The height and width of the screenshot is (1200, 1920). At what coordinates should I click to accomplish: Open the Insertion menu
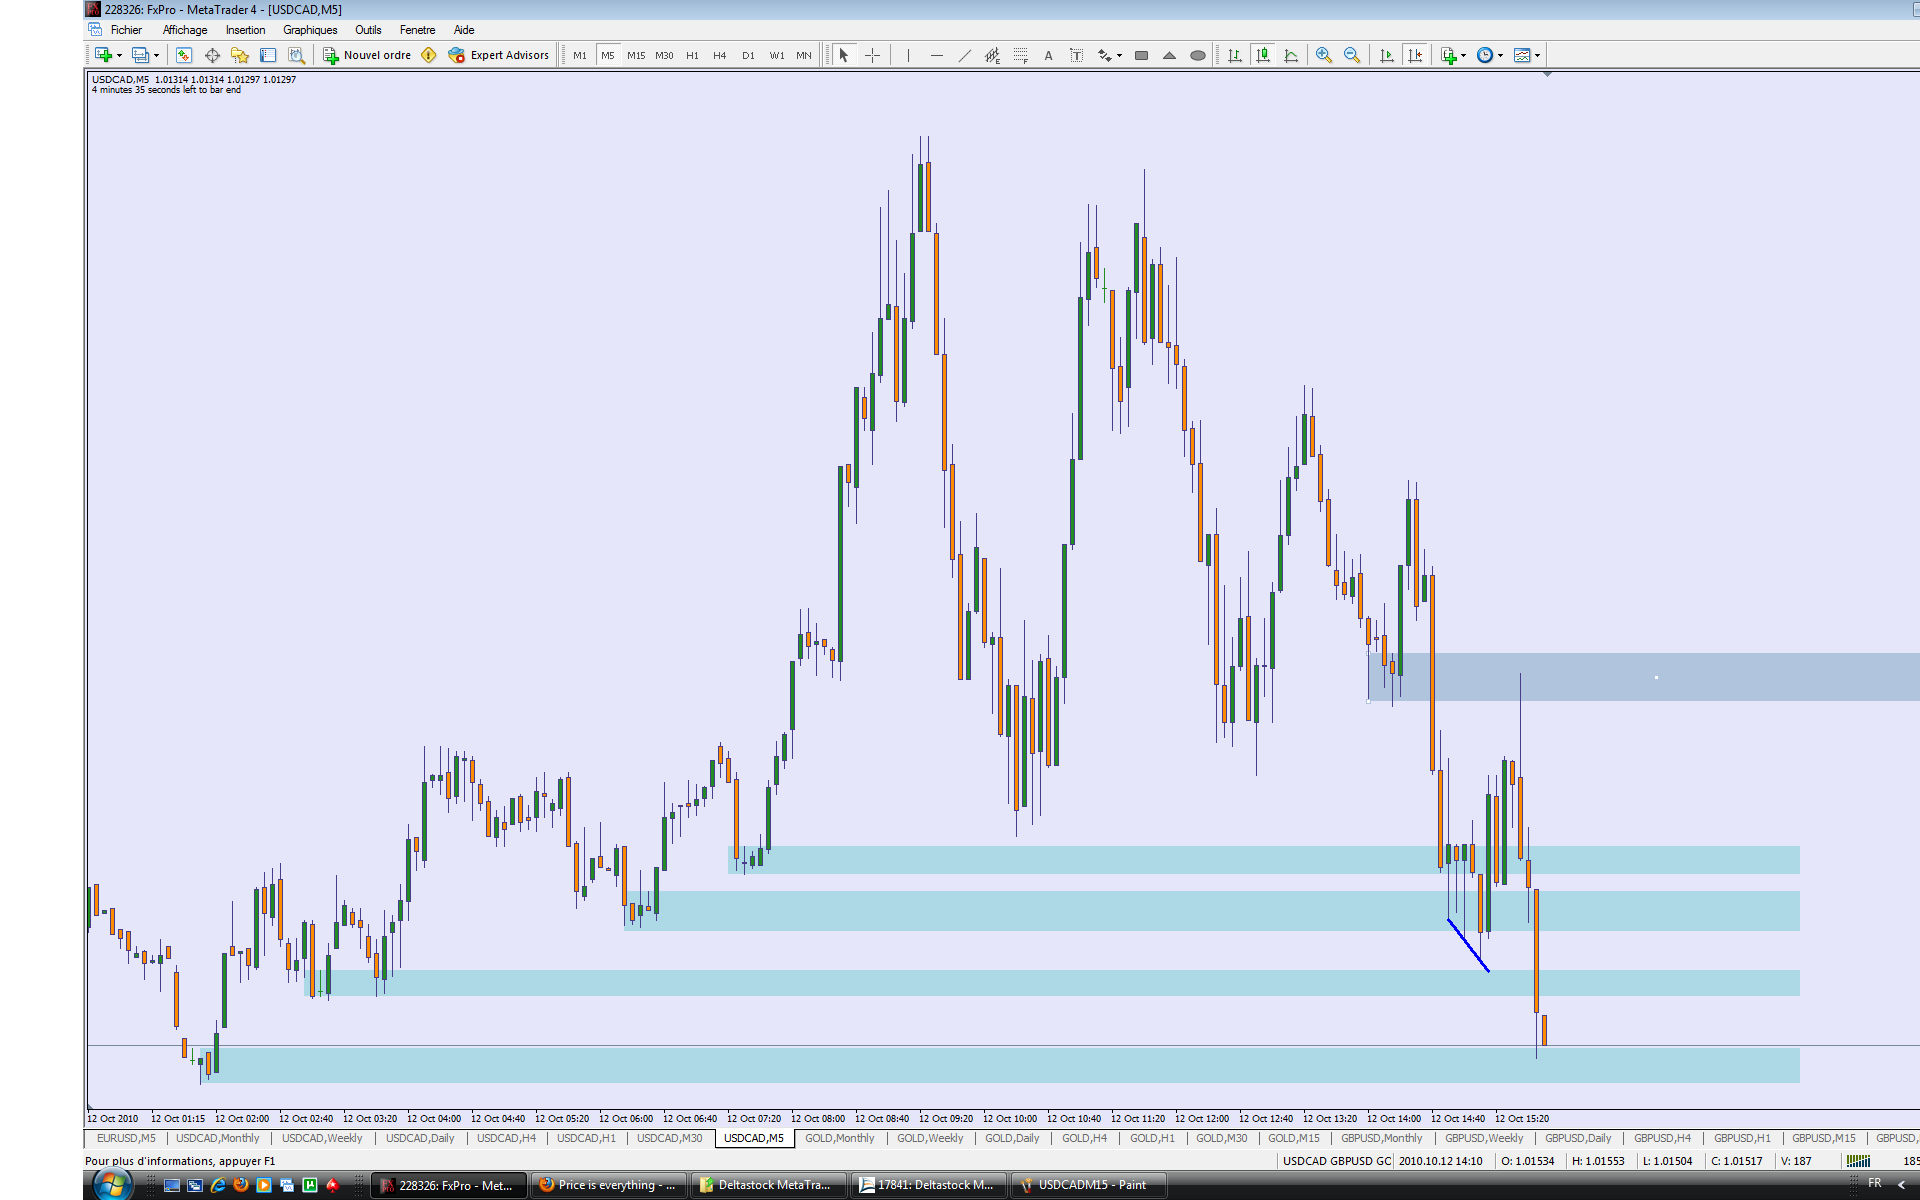tap(245, 30)
